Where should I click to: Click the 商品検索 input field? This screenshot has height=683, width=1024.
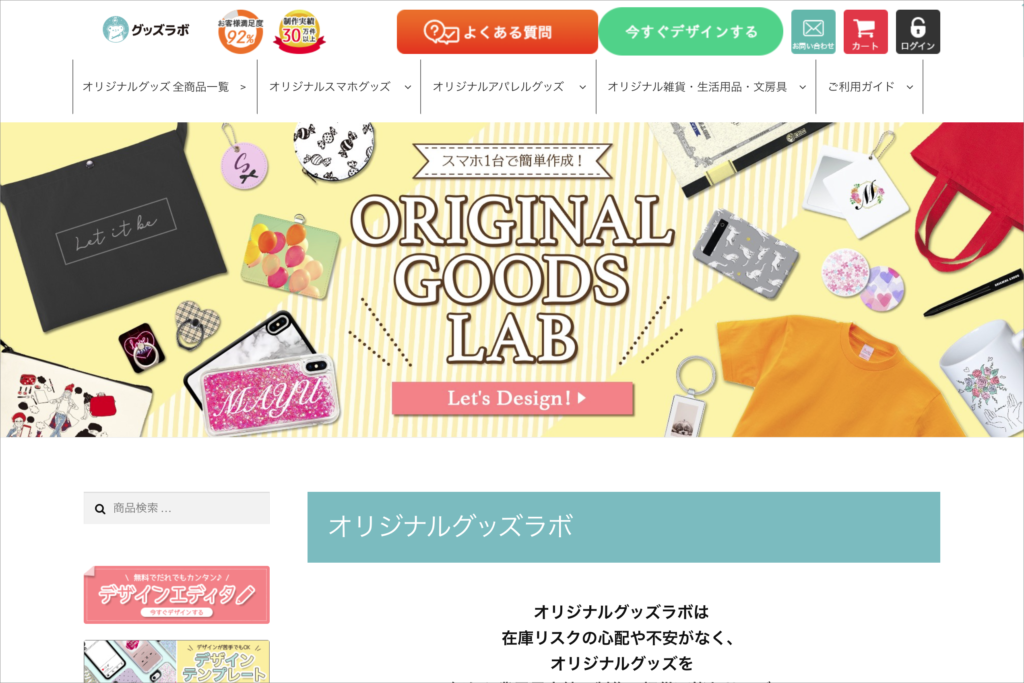[x=176, y=508]
